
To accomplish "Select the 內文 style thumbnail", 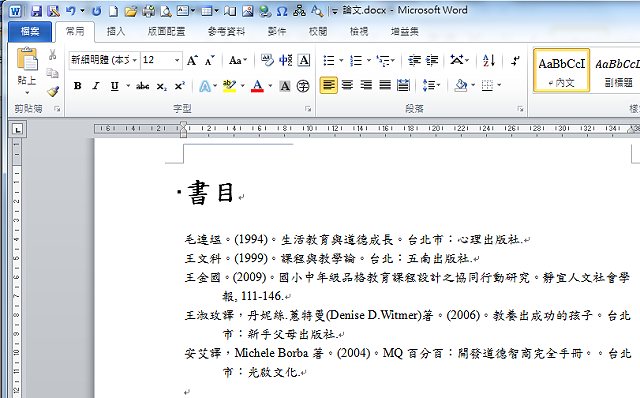I will (562, 70).
